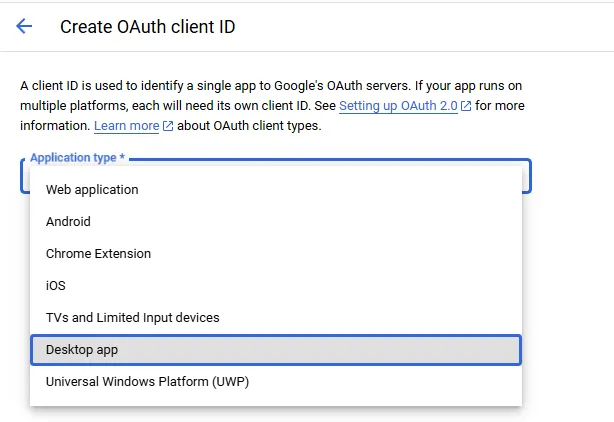Click external-link icon beside Learn more
The width and height of the screenshot is (614, 422).
(168, 126)
